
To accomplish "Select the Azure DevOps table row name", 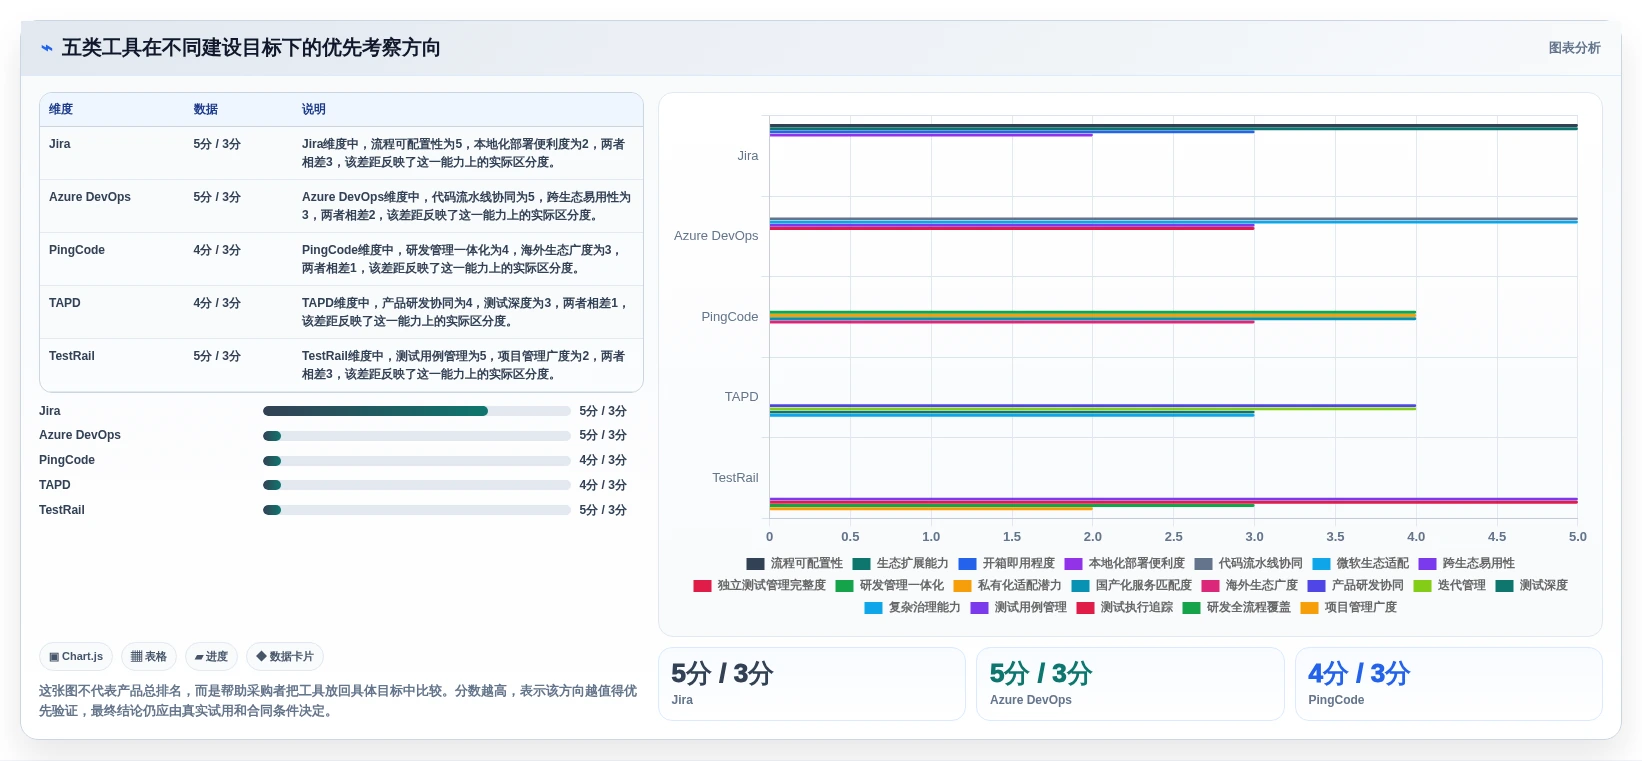I will [x=90, y=197].
